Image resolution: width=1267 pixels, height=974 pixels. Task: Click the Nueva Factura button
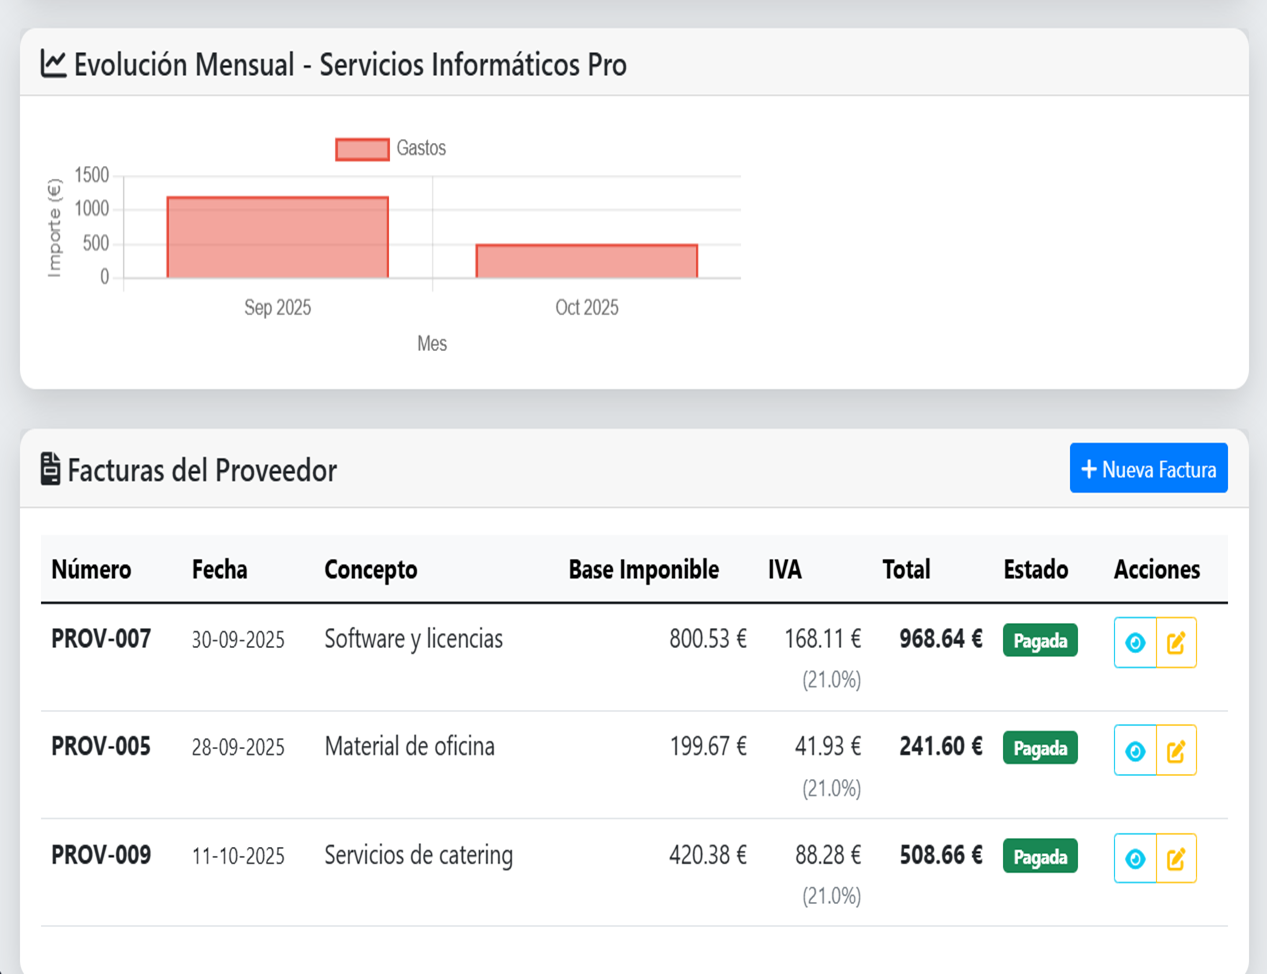[1148, 469]
